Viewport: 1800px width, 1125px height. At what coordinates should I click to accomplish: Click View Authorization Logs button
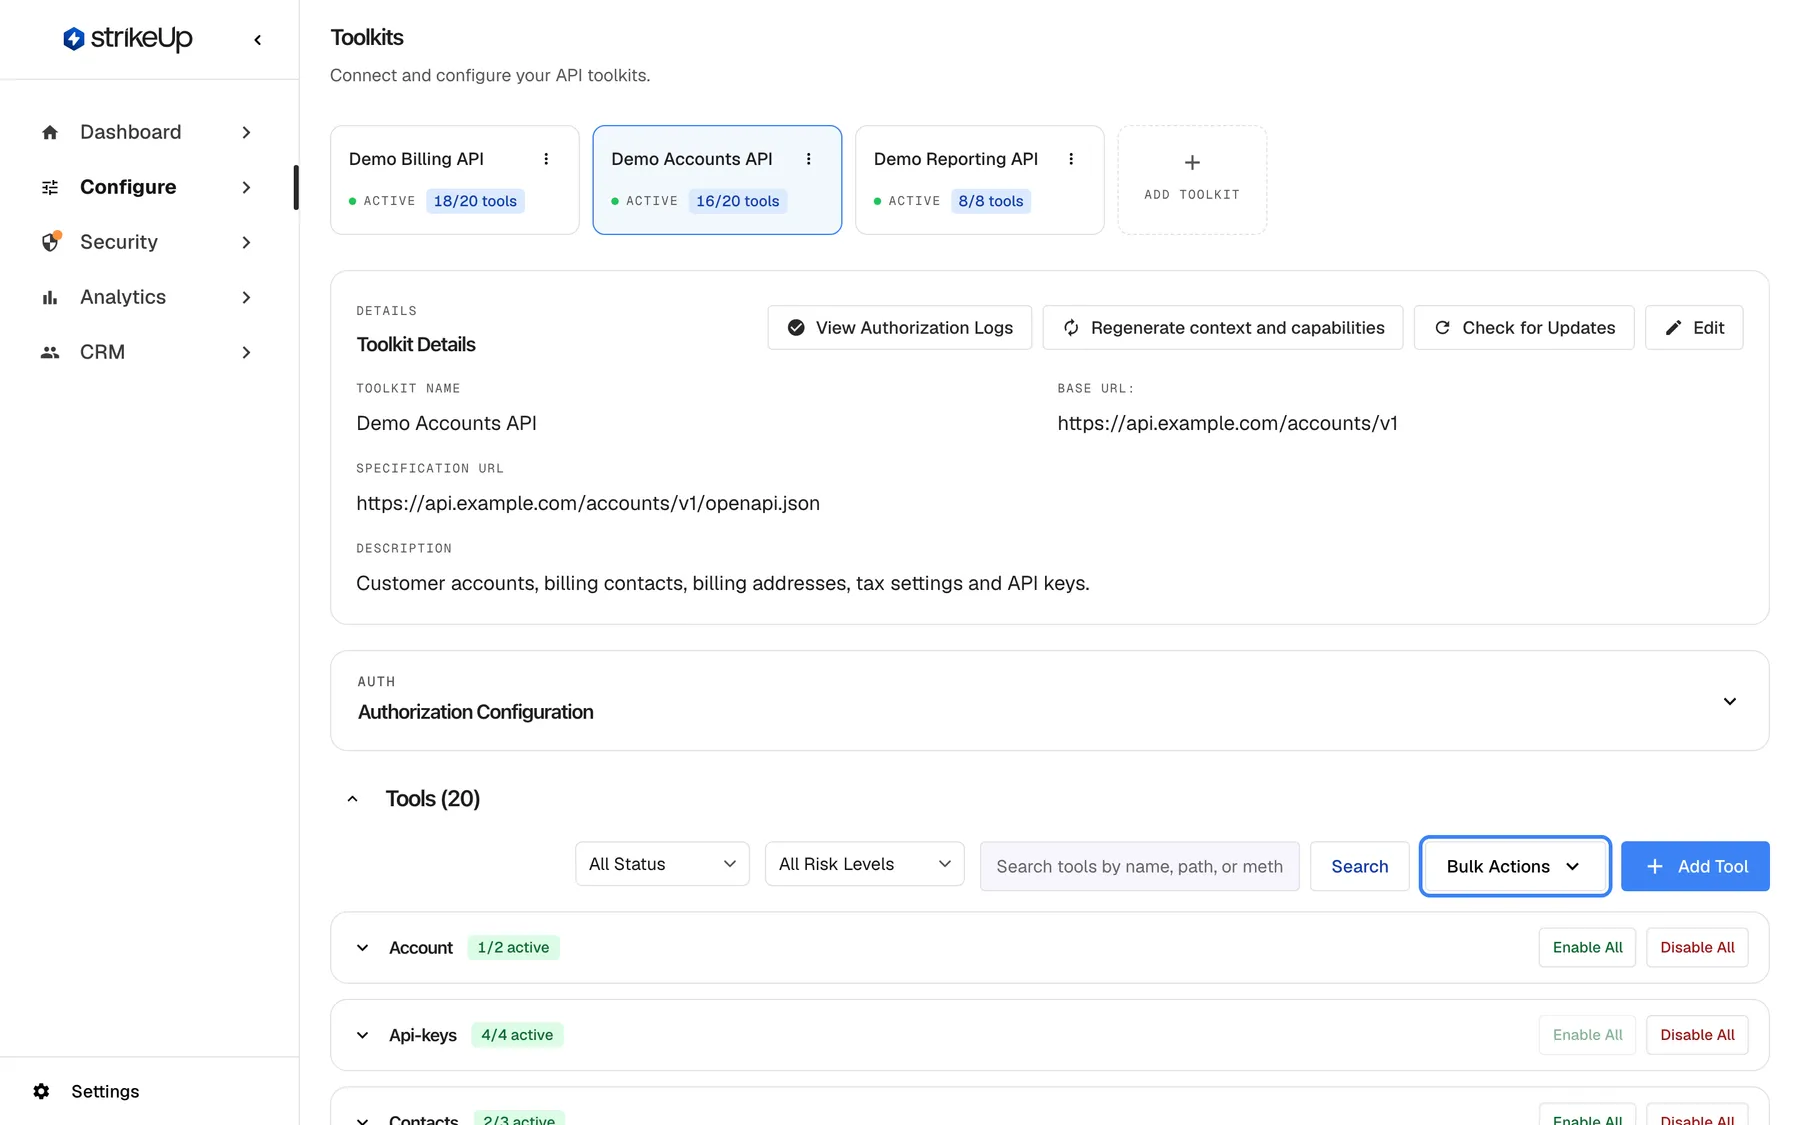(x=899, y=328)
